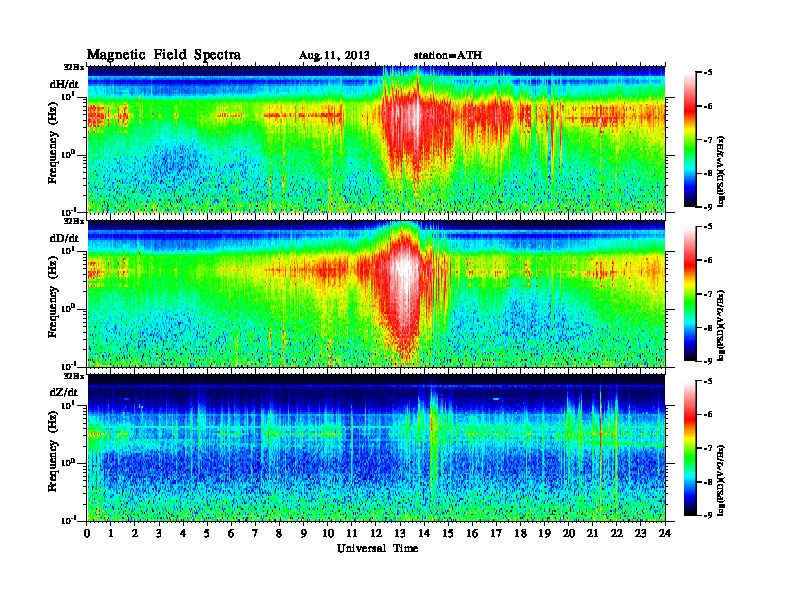Click the "station=ATH" label
Image resolution: width=792 pixels, height=612 pixels.
pyautogui.click(x=448, y=55)
